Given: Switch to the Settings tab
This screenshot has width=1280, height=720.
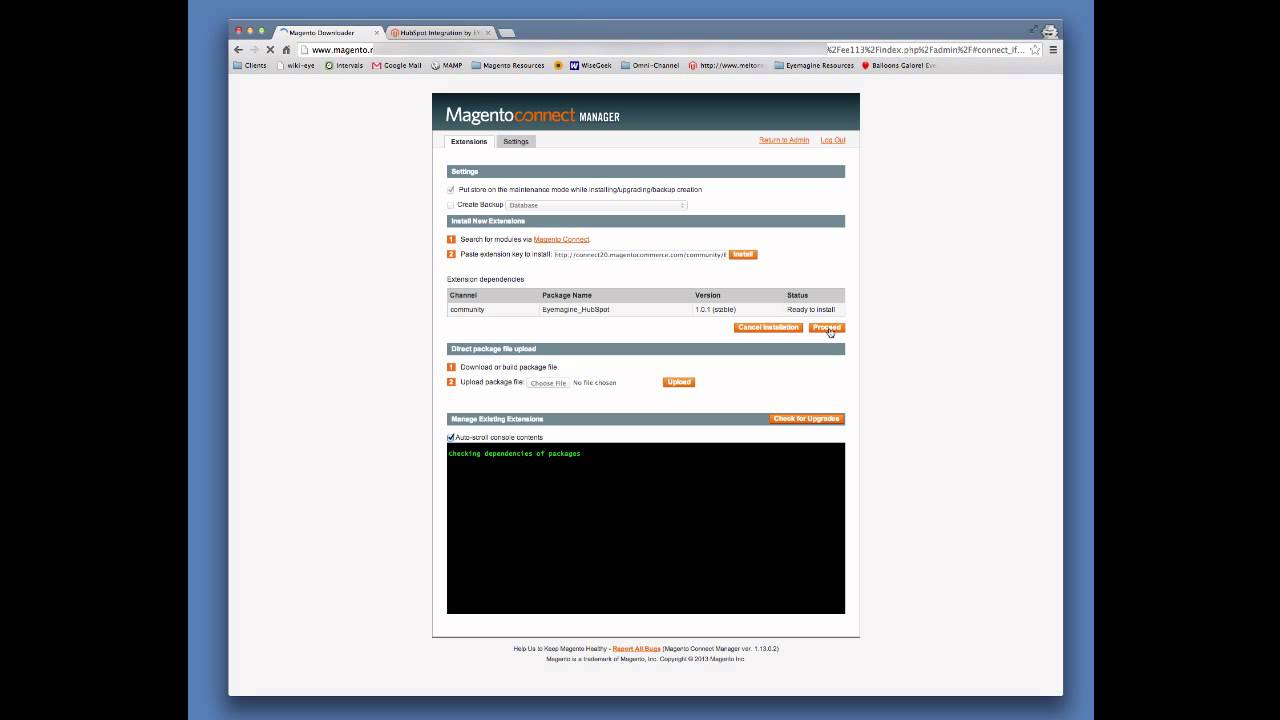Looking at the screenshot, I should click(516, 141).
